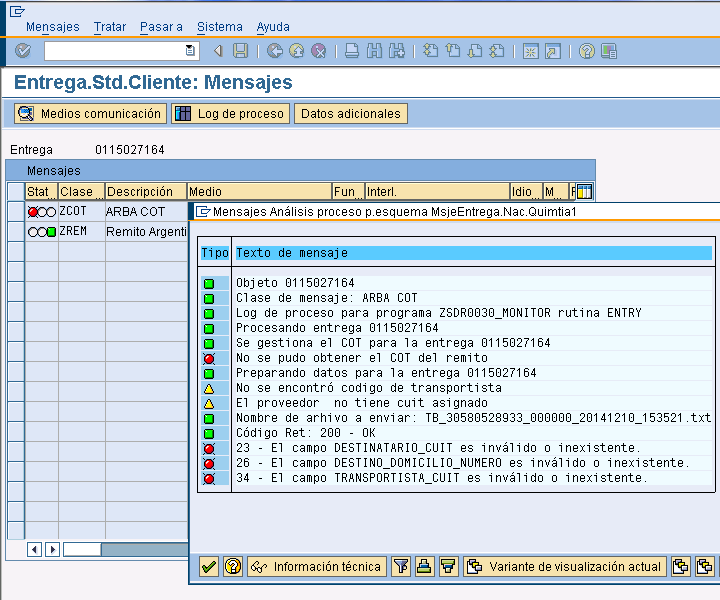This screenshot has height=600, width=720.
Task: Click the print icon in dialog footer
Action: tap(424, 566)
